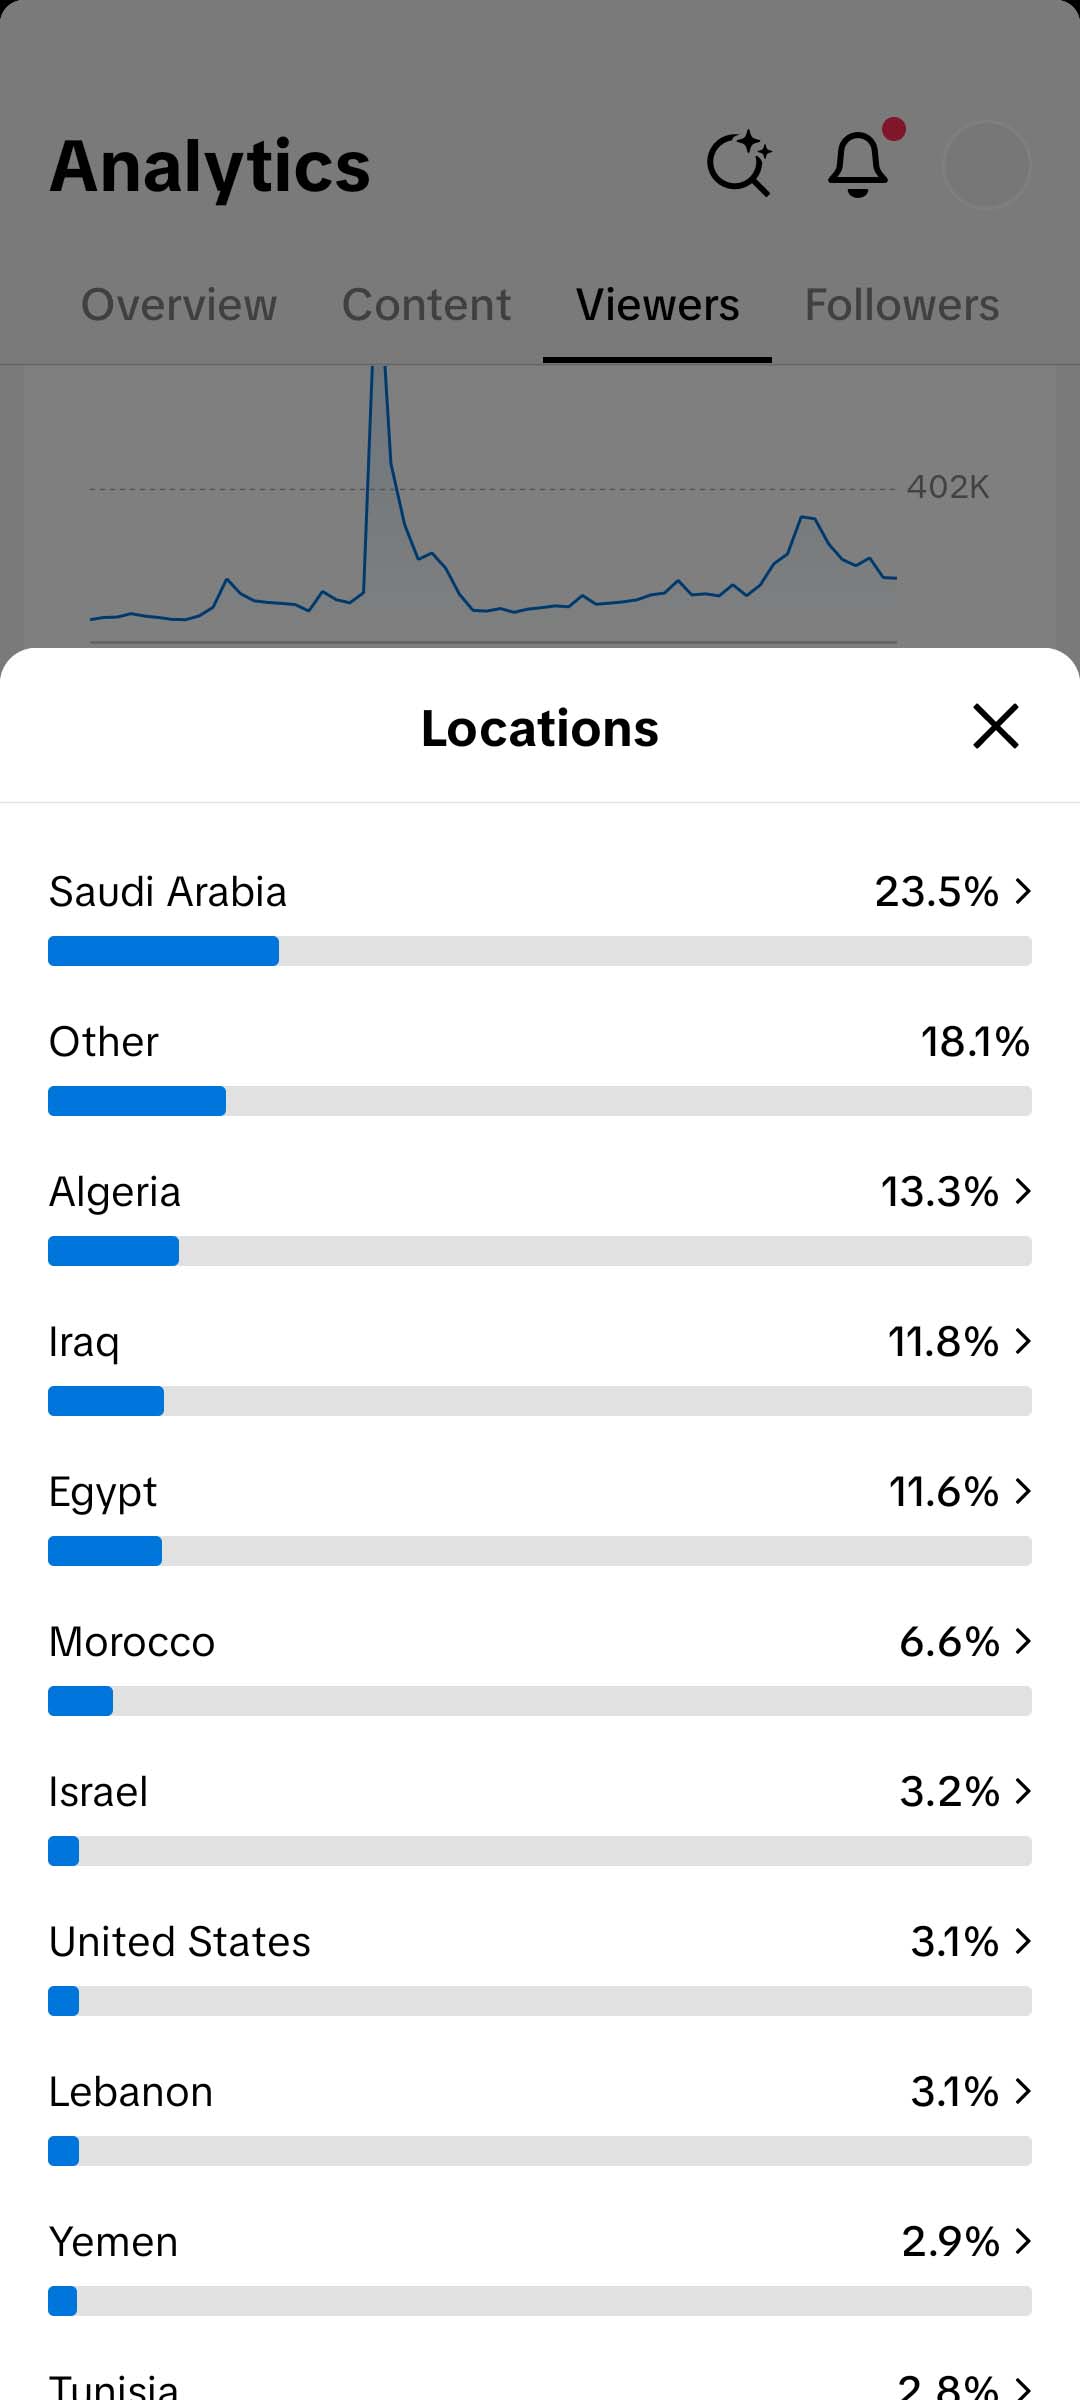Open the notifications bell
The width and height of the screenshot is (1080, 2400).
(859, 164)
